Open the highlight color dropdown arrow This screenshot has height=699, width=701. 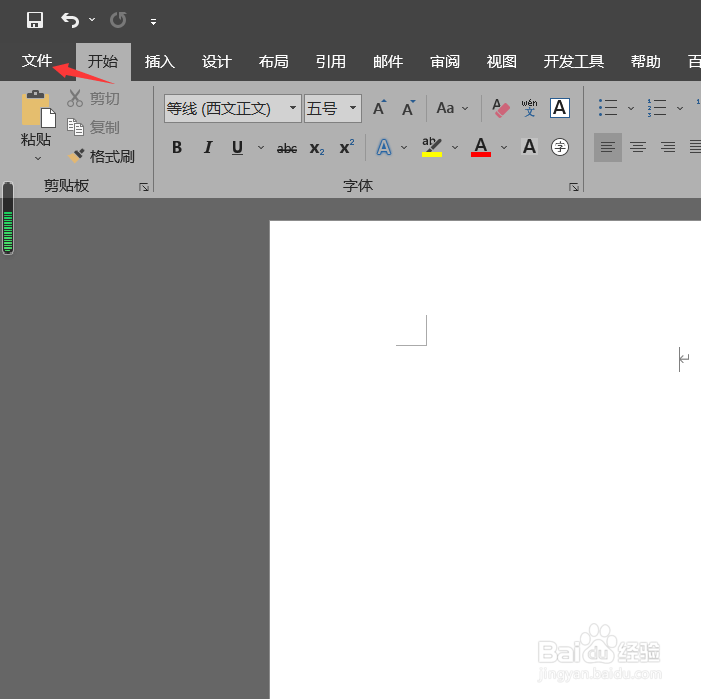455,147
